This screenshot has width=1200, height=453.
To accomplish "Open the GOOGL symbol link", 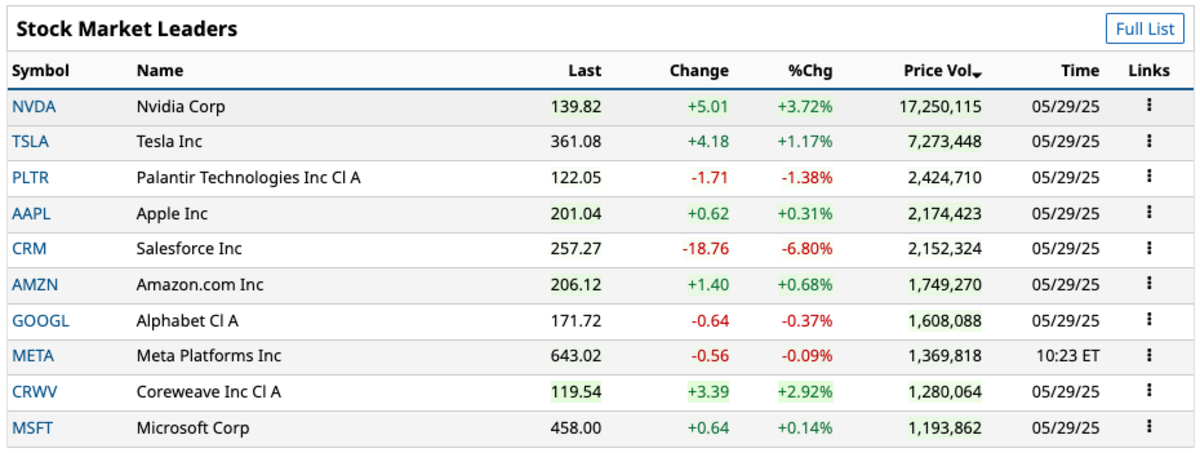I will [40, 321].
